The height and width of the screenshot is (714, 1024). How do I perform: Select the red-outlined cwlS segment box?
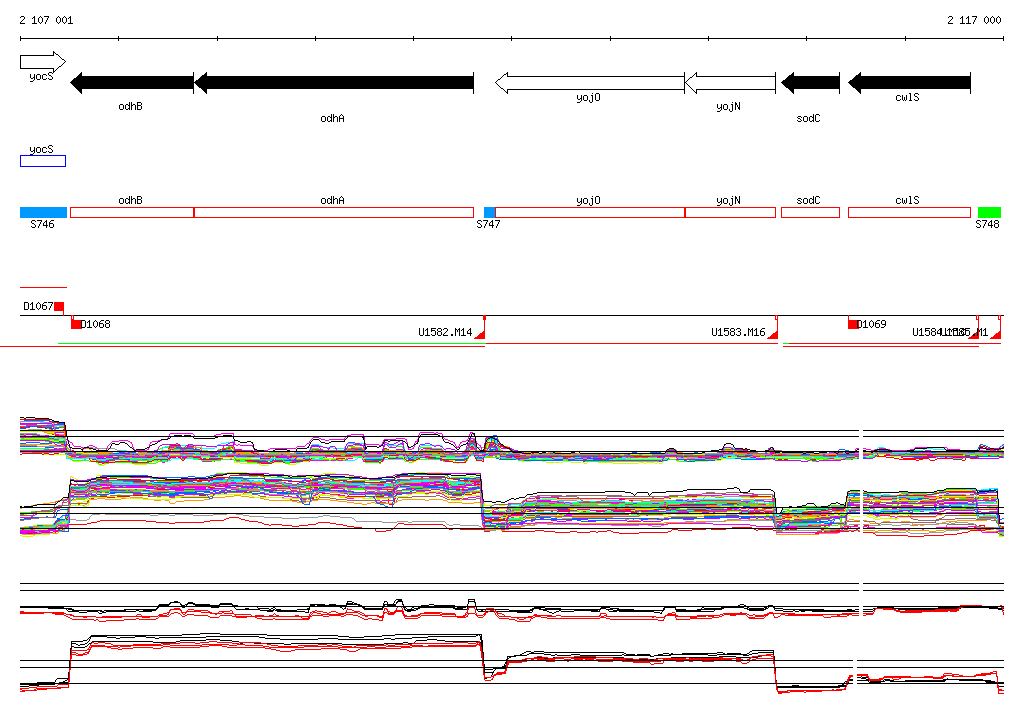[909, 213]
